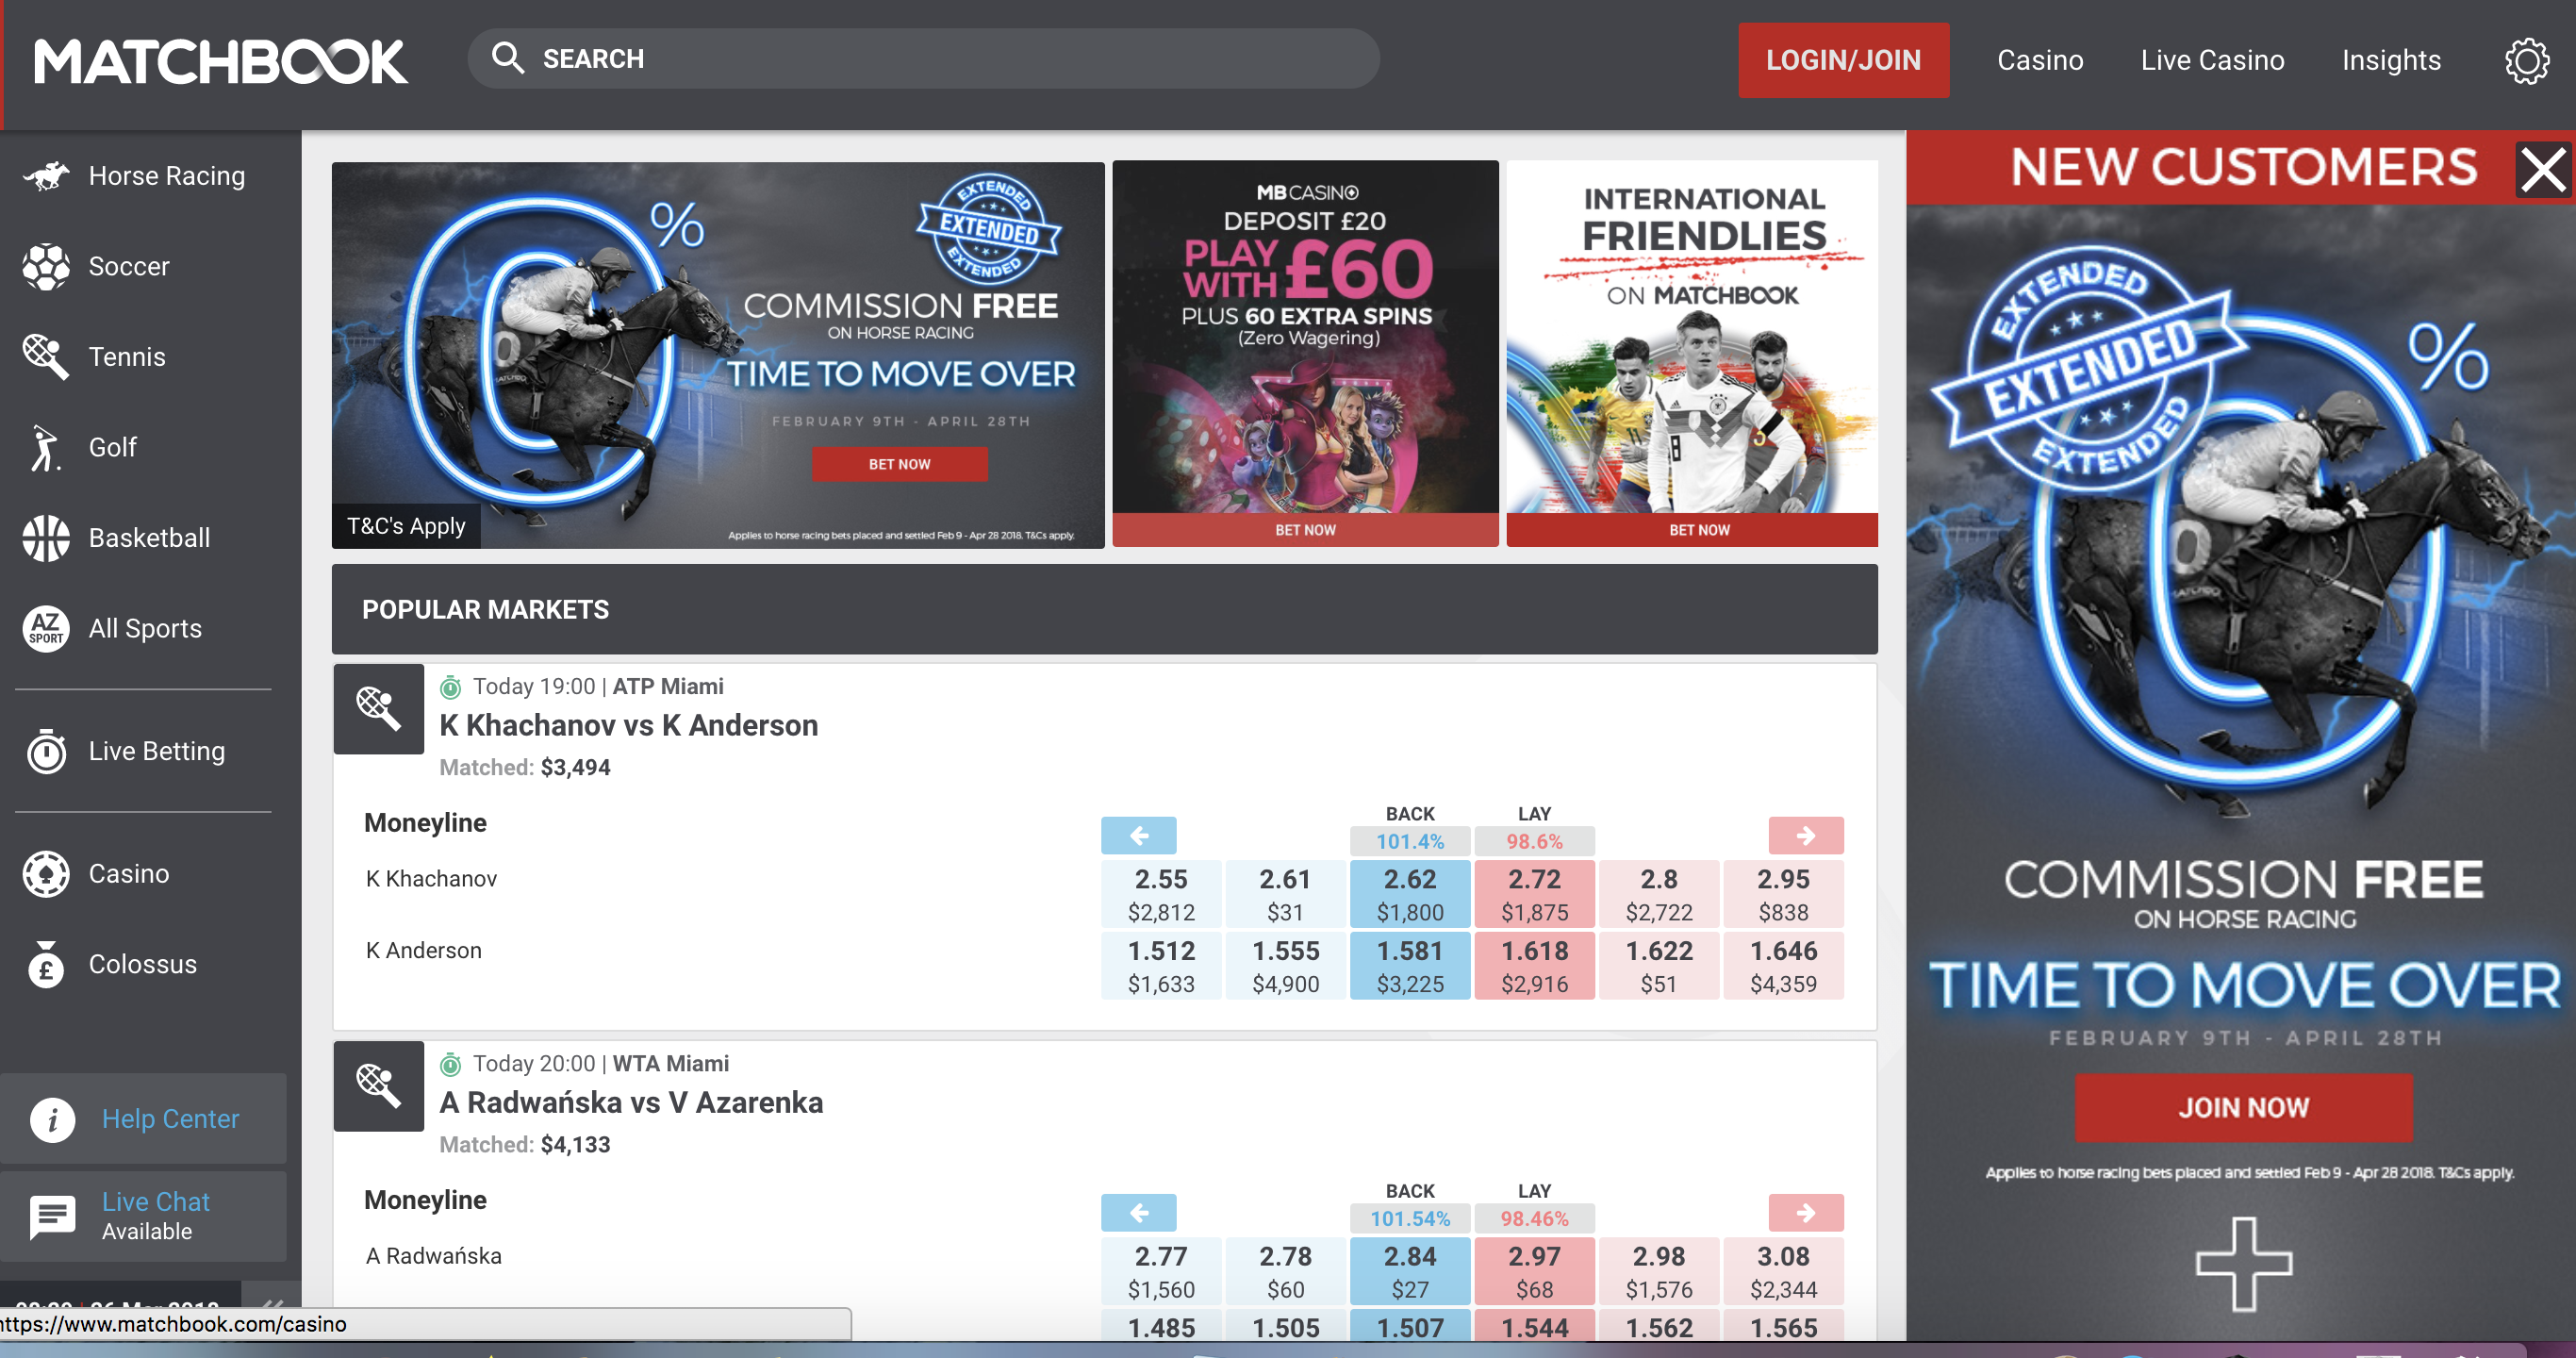This screenshot has height=1358, width=2576.
Task: Back K Anderson at 1.581
Action: point(1410,966)
